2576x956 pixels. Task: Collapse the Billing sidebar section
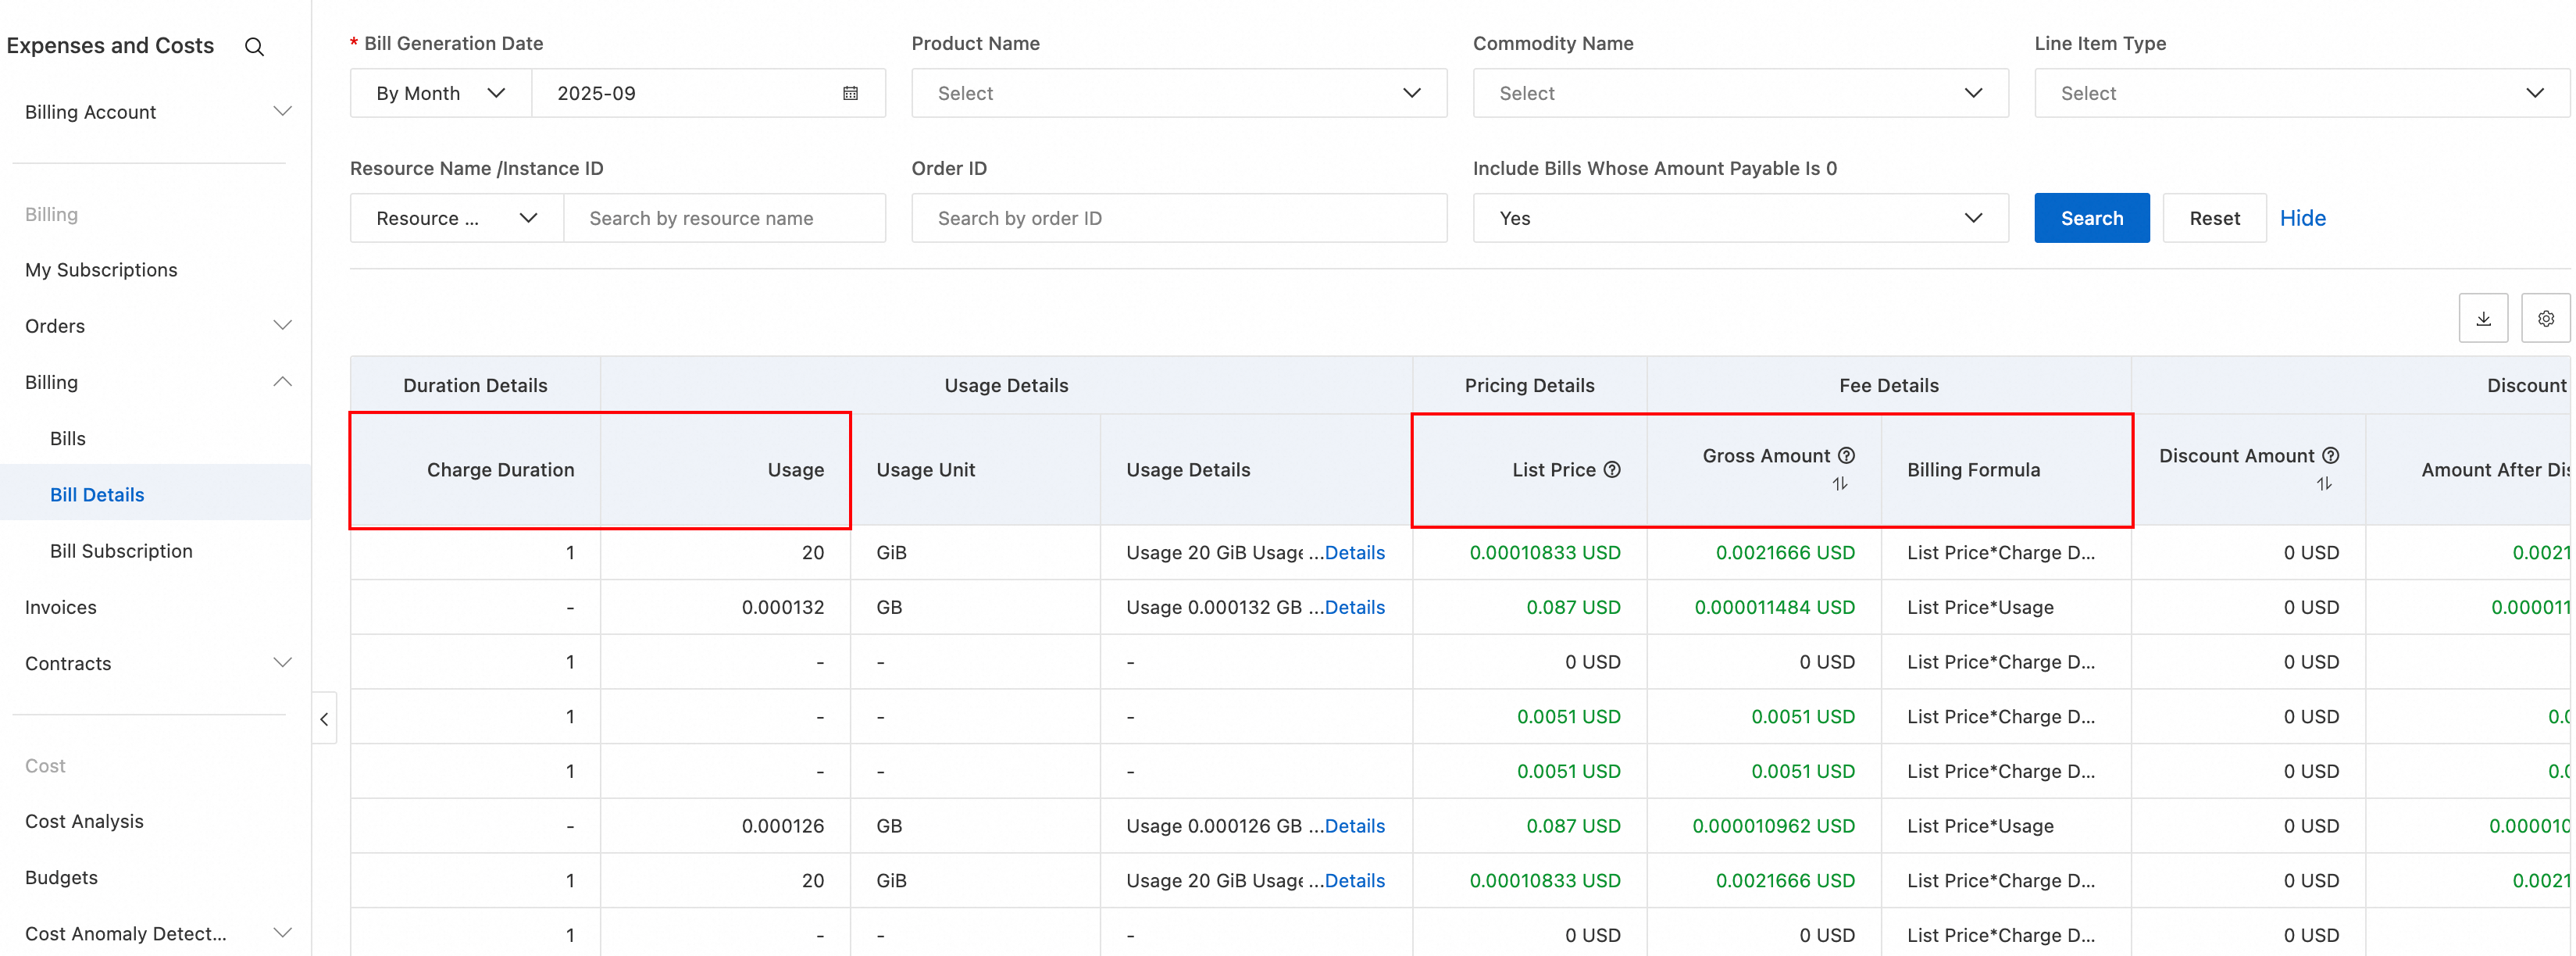(155, 382)
